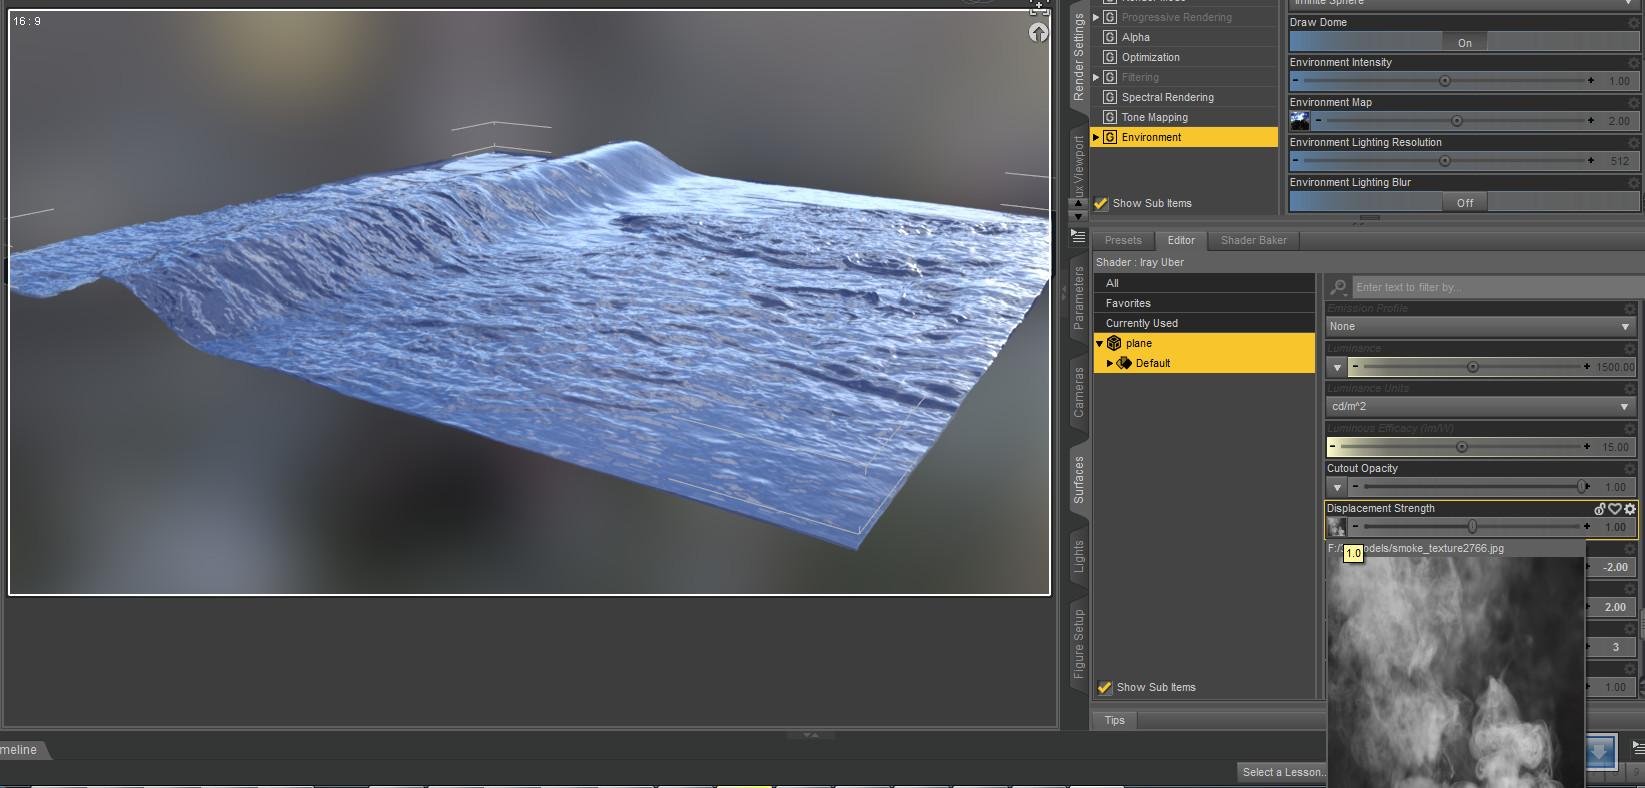The image size is (1645, 788).
Task: Click the G icon beside Optimization
Action: point(1110,57)
